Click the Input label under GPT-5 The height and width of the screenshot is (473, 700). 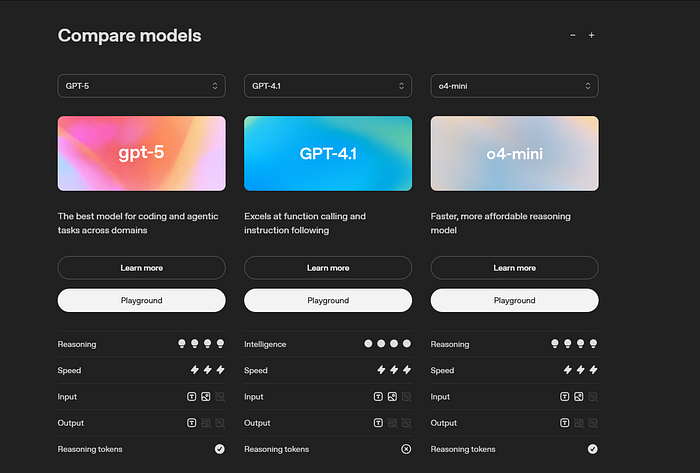(67, 397)
